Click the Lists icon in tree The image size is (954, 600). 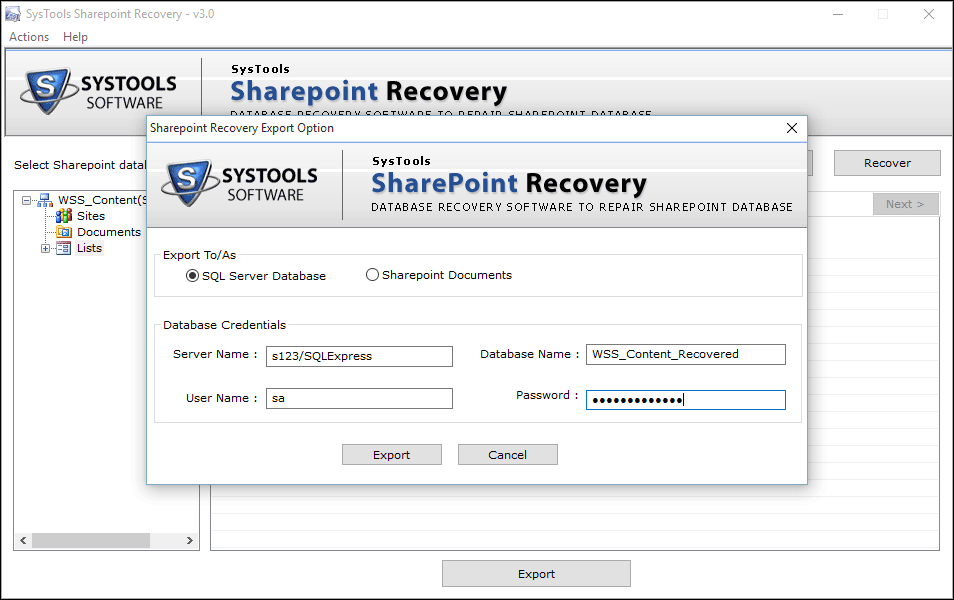(x=64, y=248)
